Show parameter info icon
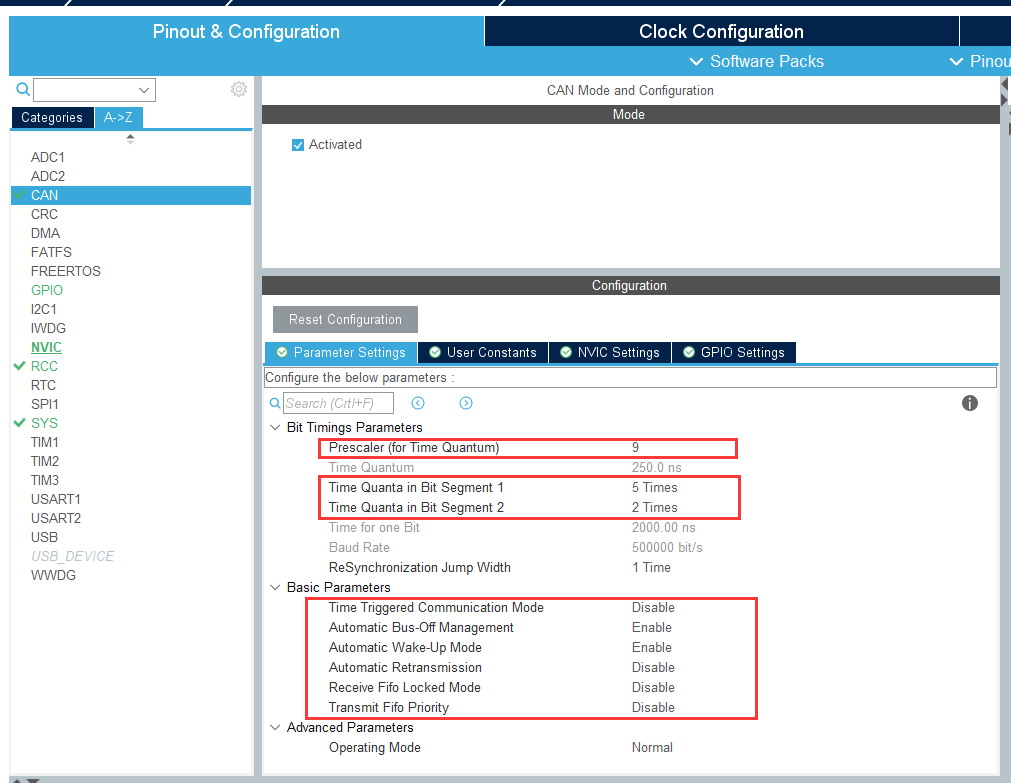The image size is (1011, 783). pyautogui.click(x=970, y=403)
